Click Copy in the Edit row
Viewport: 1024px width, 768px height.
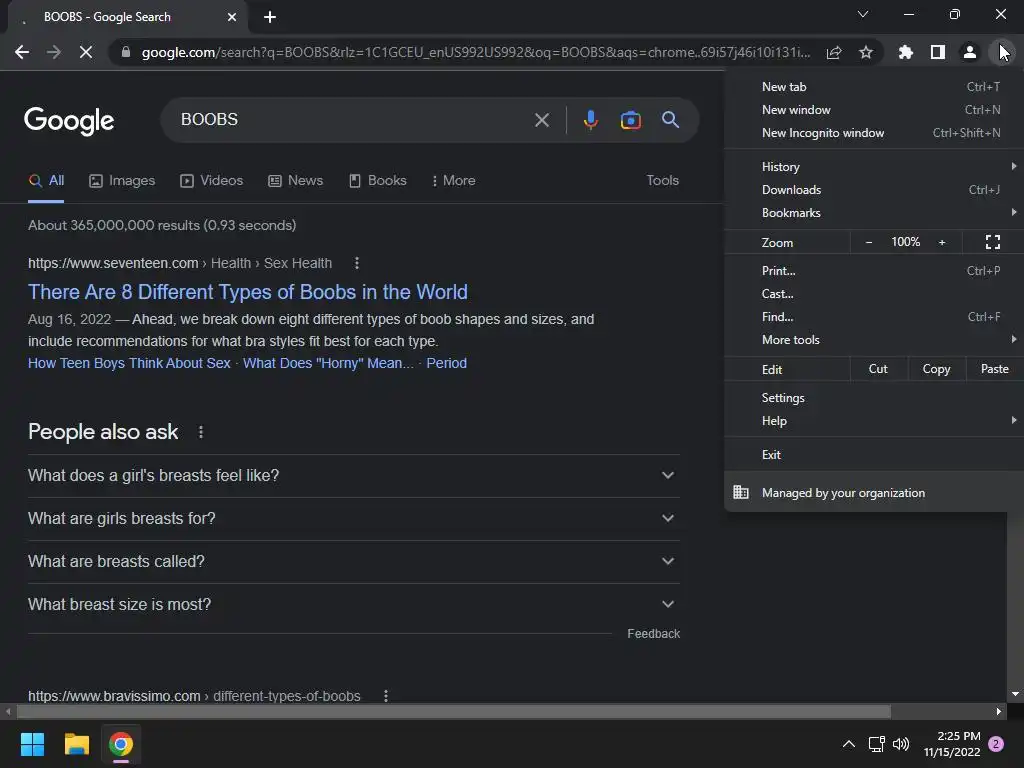[x=936, y=369]
